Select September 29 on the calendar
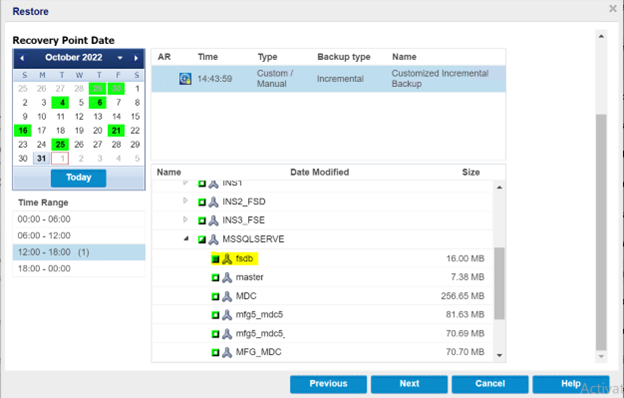Viewport: 624px width, 398px height. [x=98, y=89]
